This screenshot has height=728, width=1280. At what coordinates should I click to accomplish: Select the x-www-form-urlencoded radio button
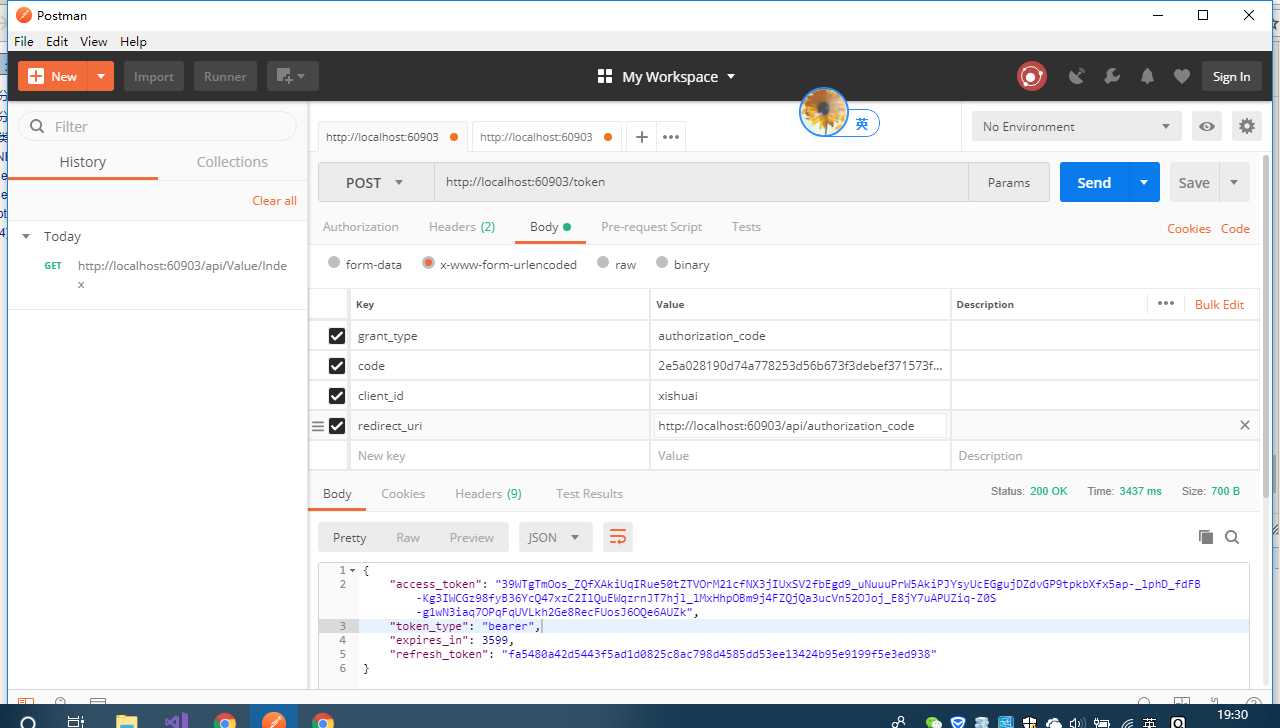point(429,263)
